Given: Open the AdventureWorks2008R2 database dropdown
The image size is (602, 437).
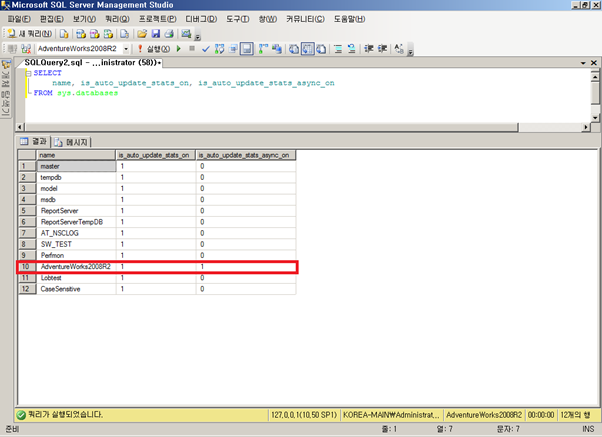Looking at the screenshot, I should click(x=126, y=49).
